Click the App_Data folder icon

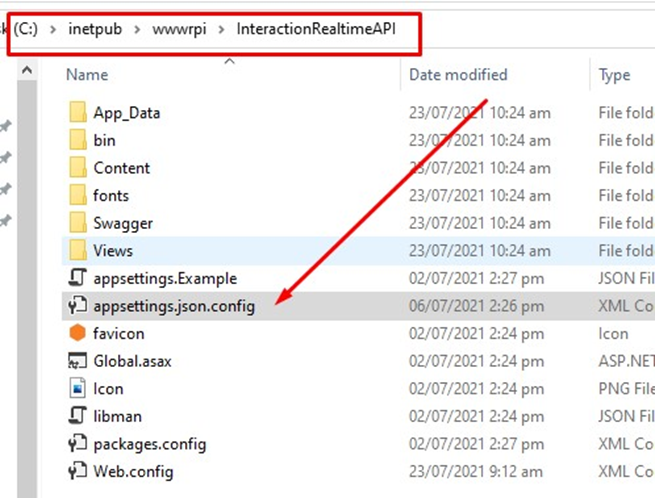(78, 113)
